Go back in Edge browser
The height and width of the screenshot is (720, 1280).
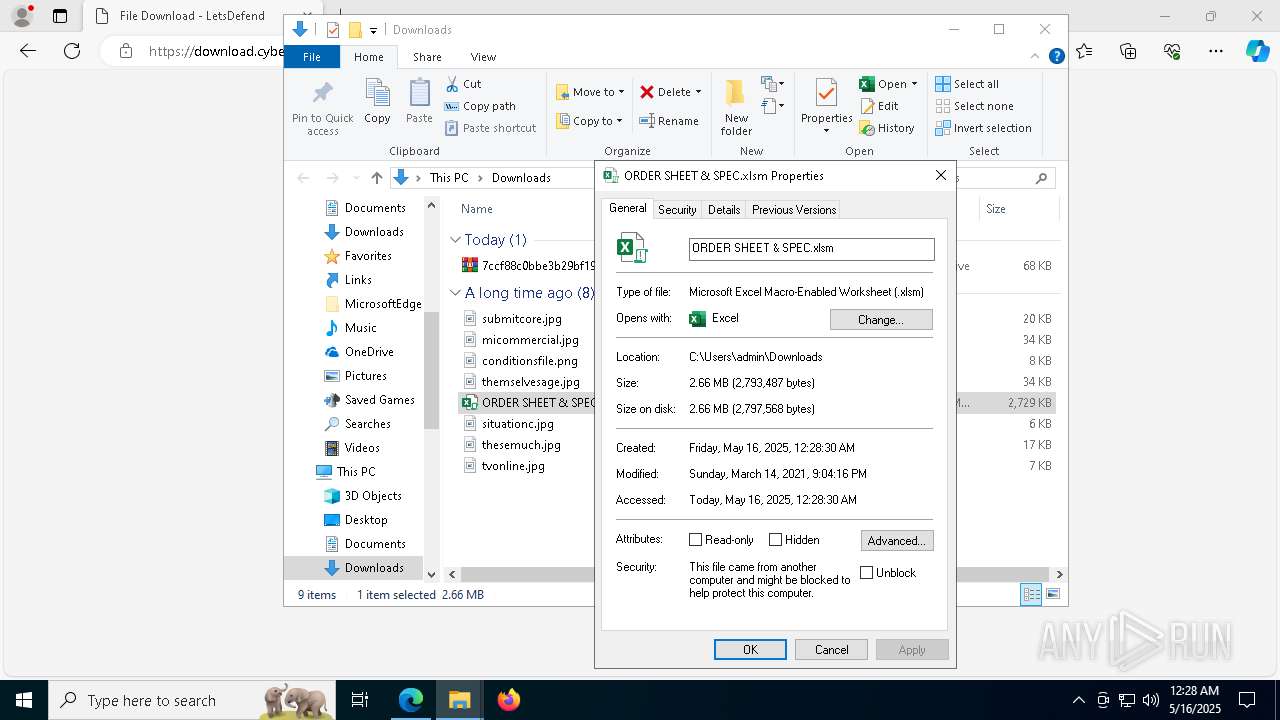(28, 51)
